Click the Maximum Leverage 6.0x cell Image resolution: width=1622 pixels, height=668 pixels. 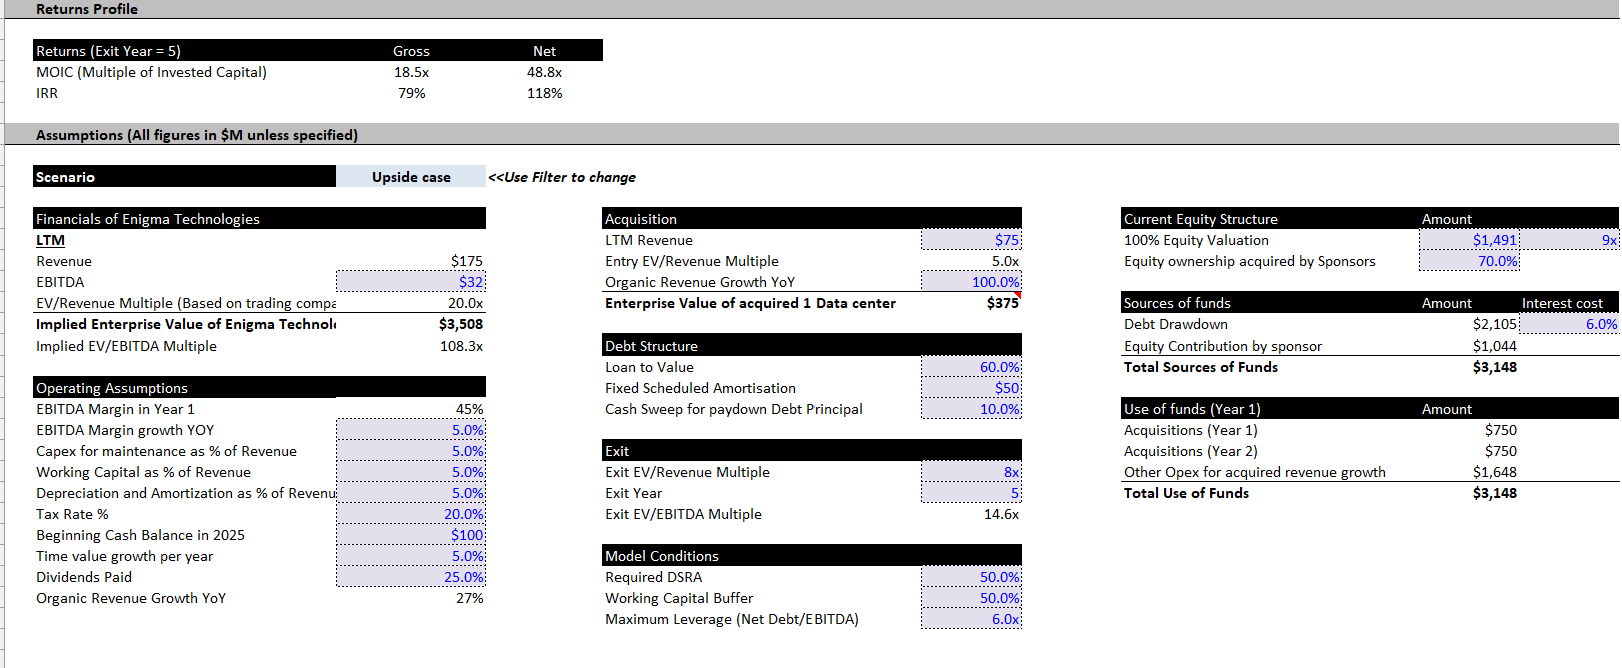click(x=971, y=619)
